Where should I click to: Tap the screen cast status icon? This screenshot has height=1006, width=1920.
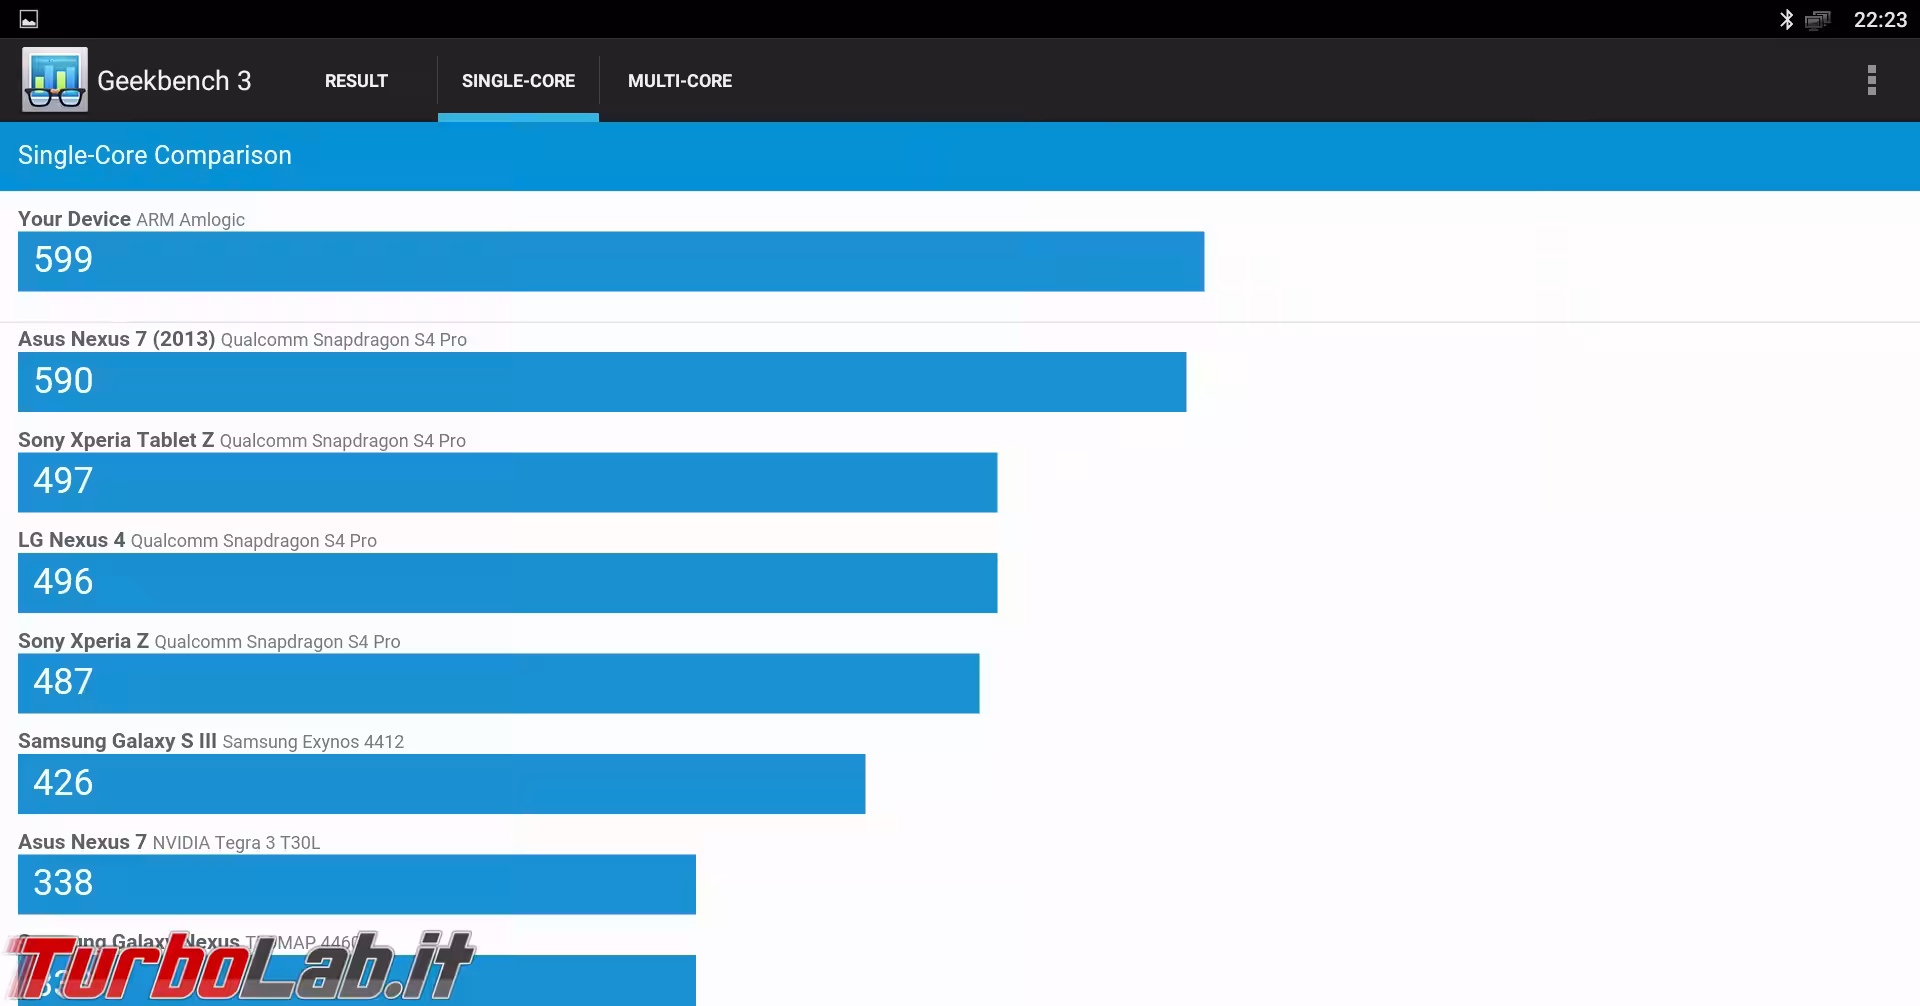1817,20
